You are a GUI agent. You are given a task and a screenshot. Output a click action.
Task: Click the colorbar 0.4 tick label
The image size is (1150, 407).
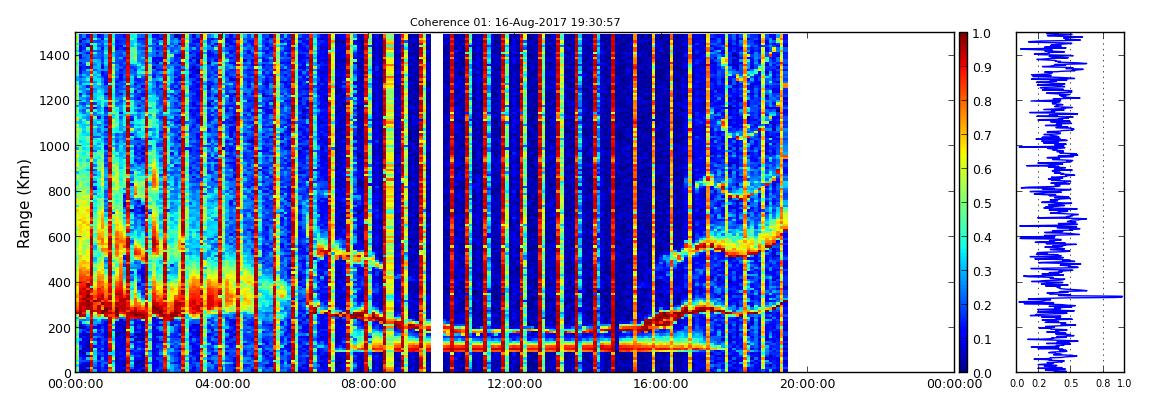click(981, 238)
